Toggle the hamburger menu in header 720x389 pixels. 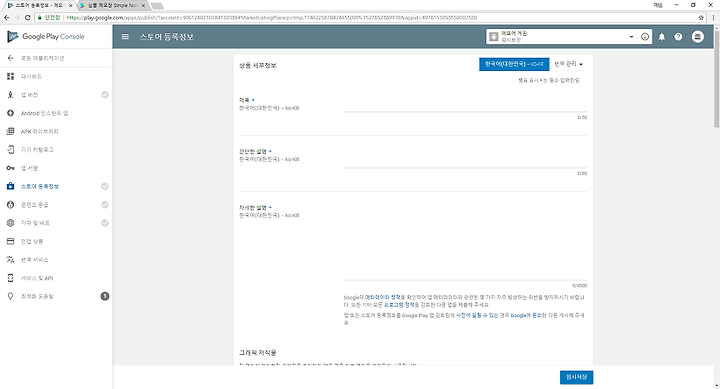(x=125, y=37)
